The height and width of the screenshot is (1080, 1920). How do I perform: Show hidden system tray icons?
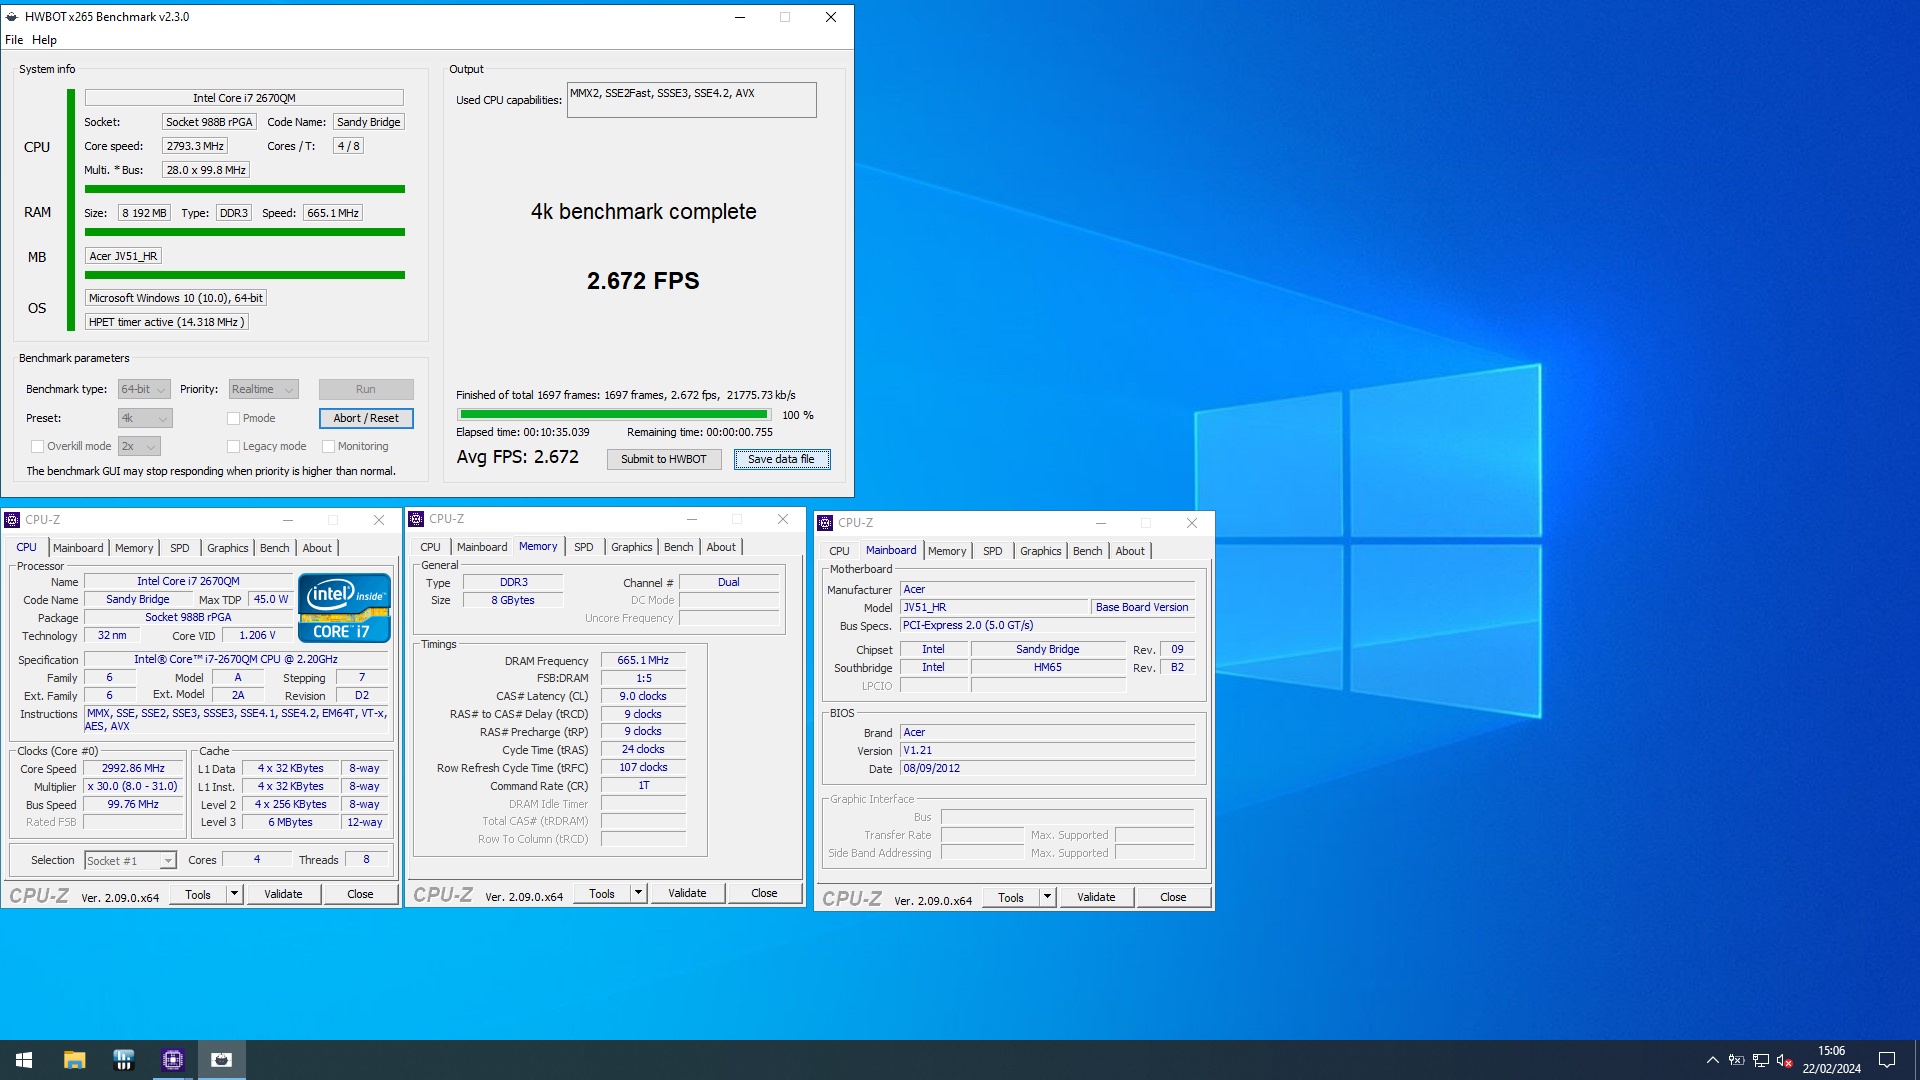coord(1712,1060)
